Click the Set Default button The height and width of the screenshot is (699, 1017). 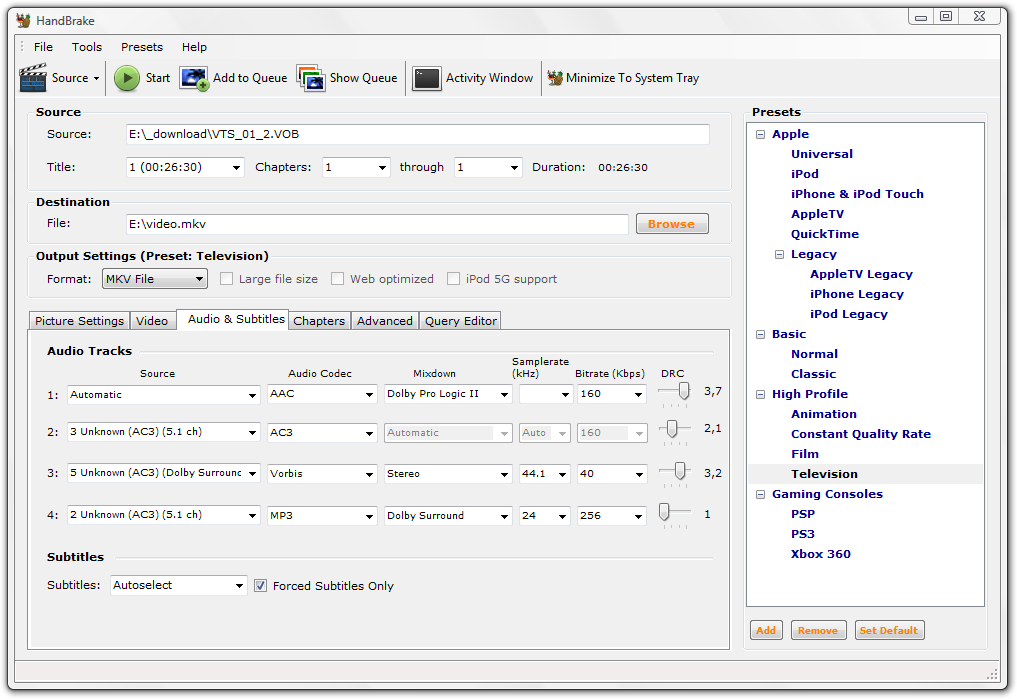[889, 630]
